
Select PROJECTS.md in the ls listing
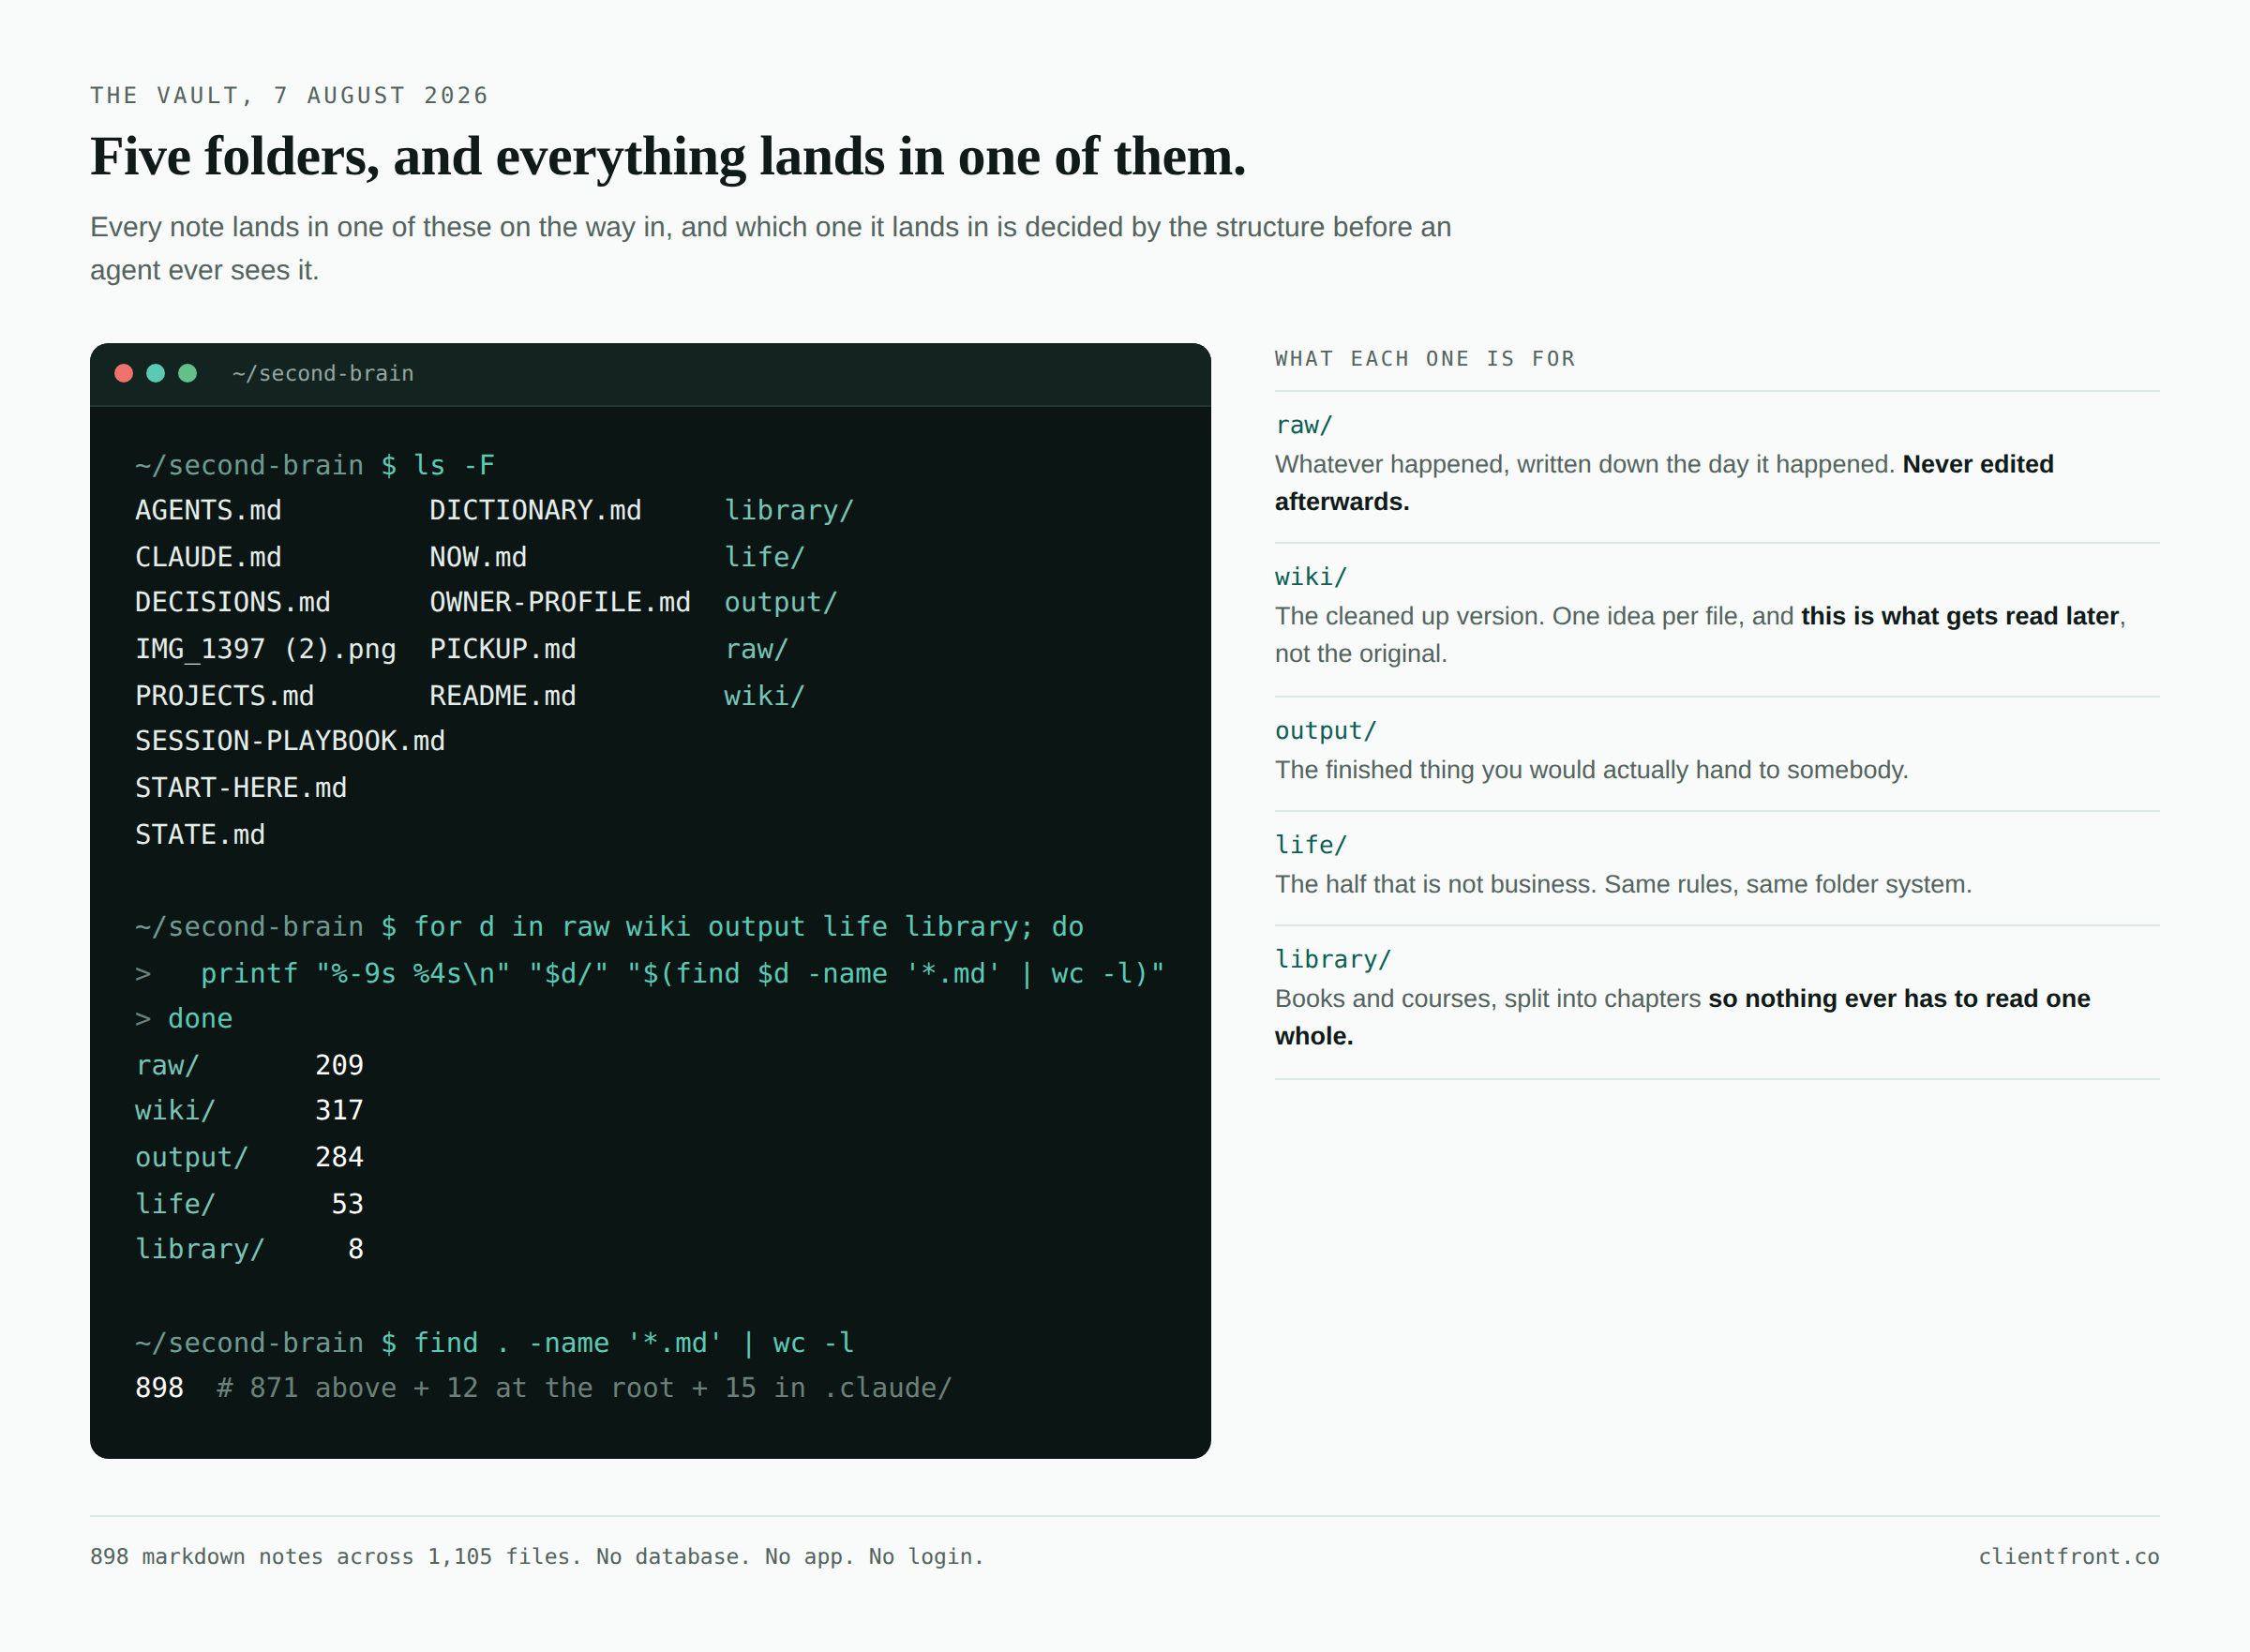(225, 696)
